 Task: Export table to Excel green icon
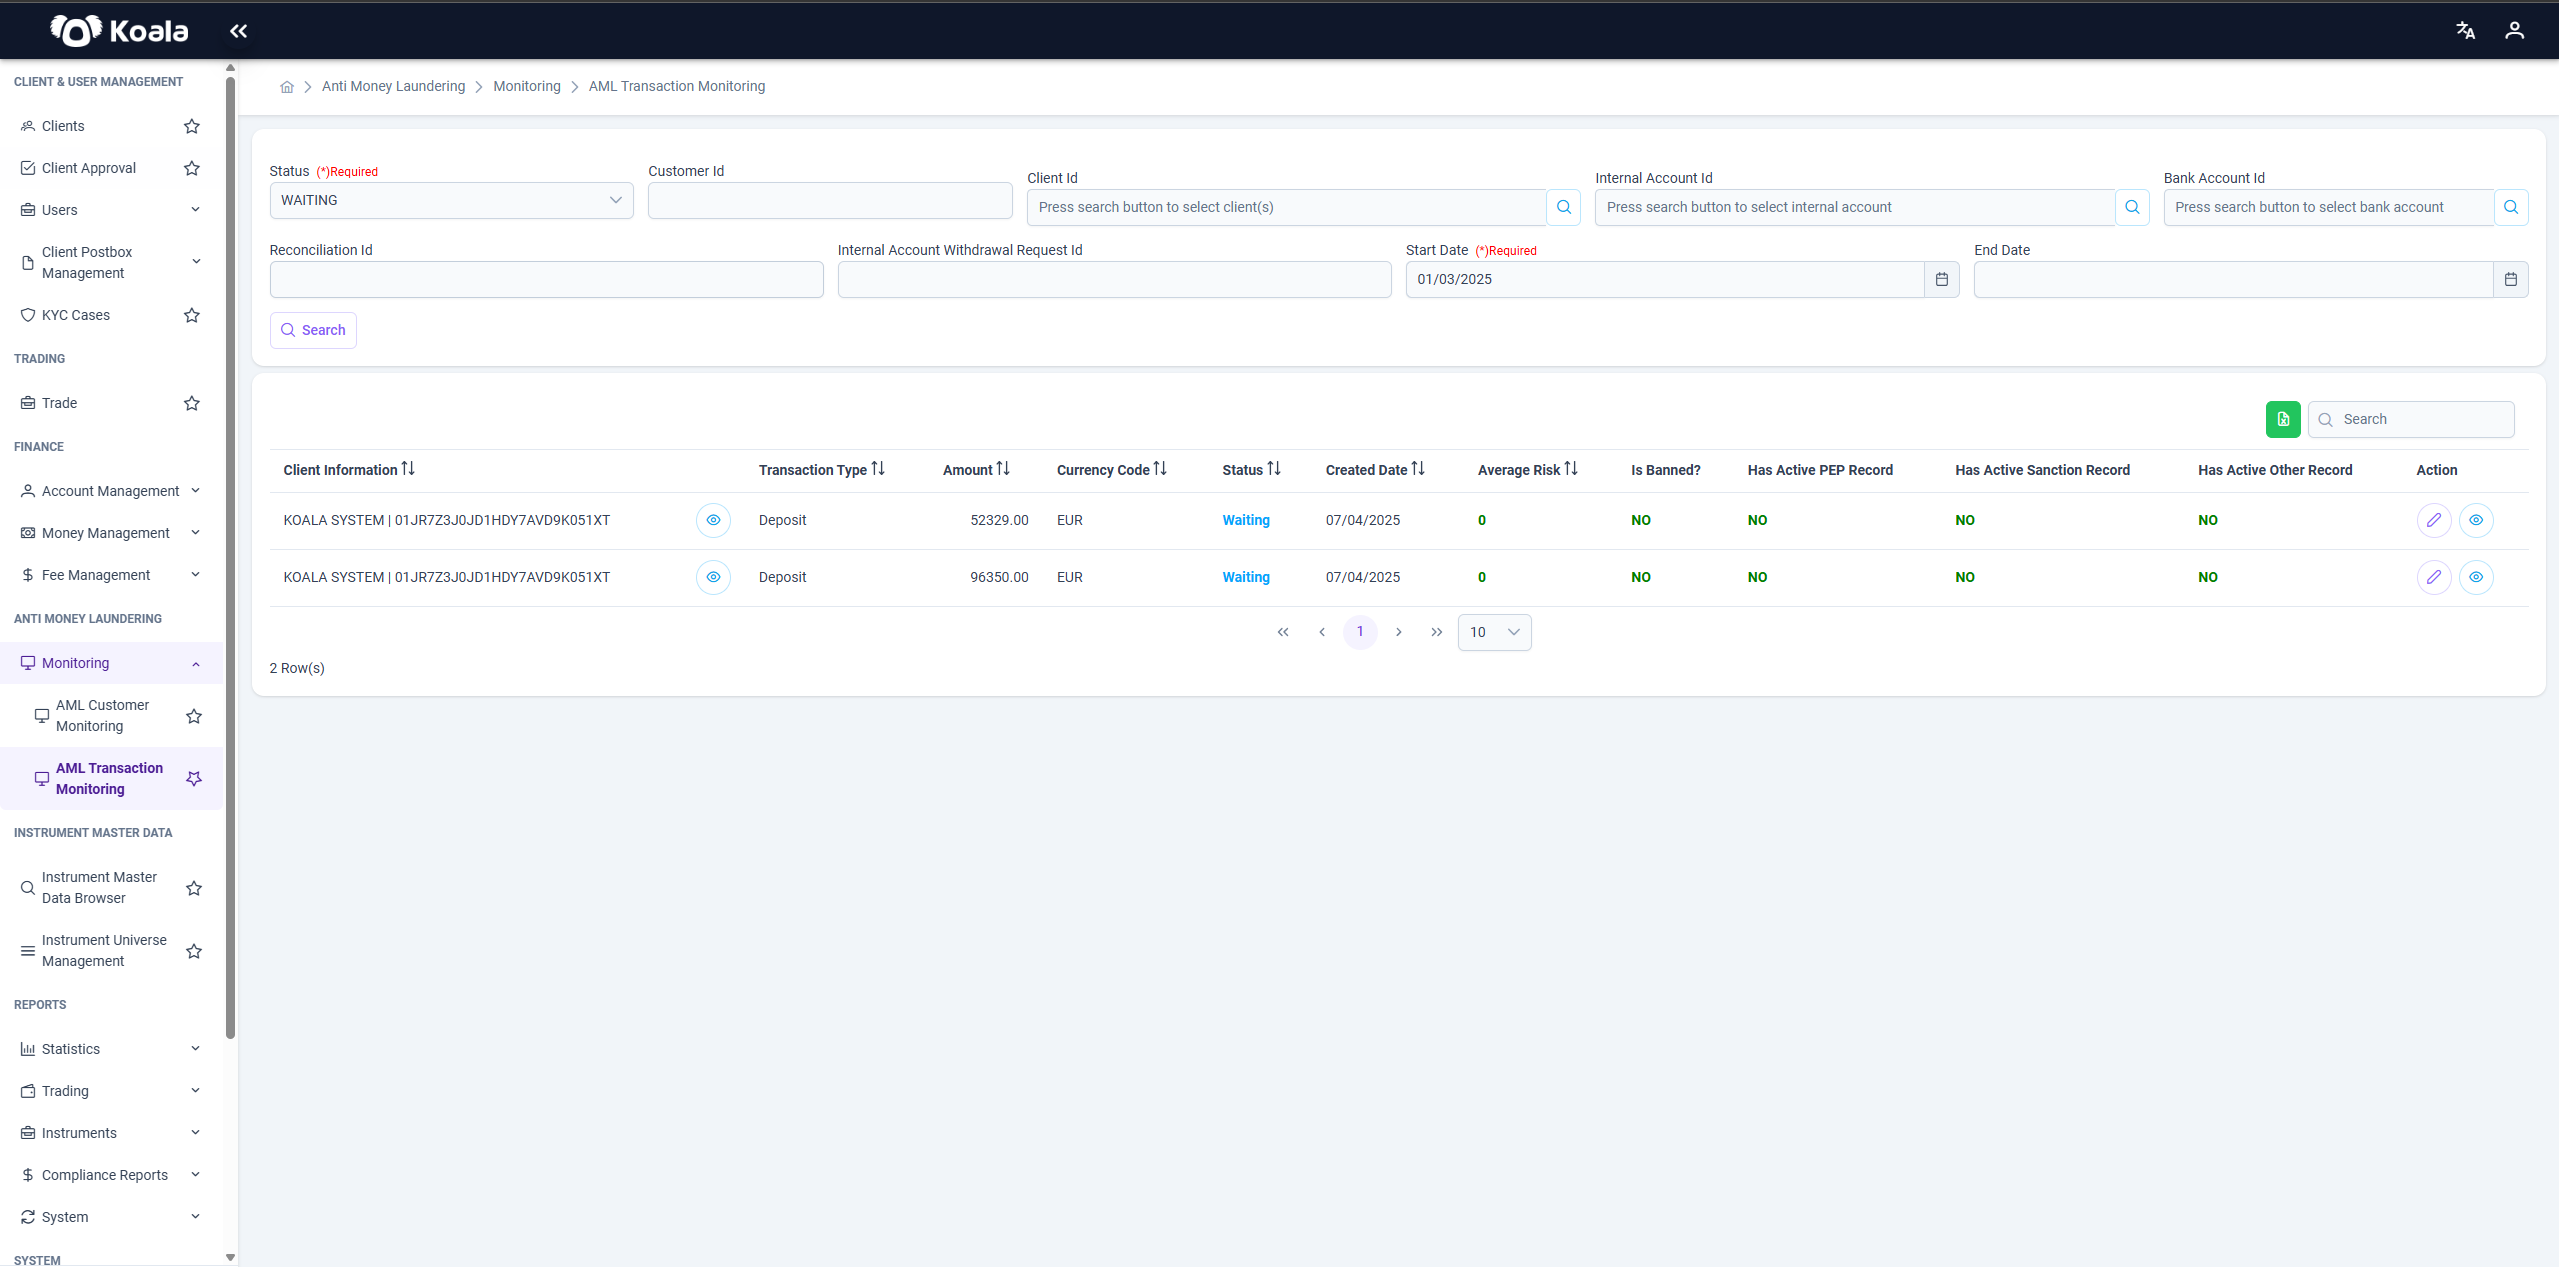coord(2283,419)
